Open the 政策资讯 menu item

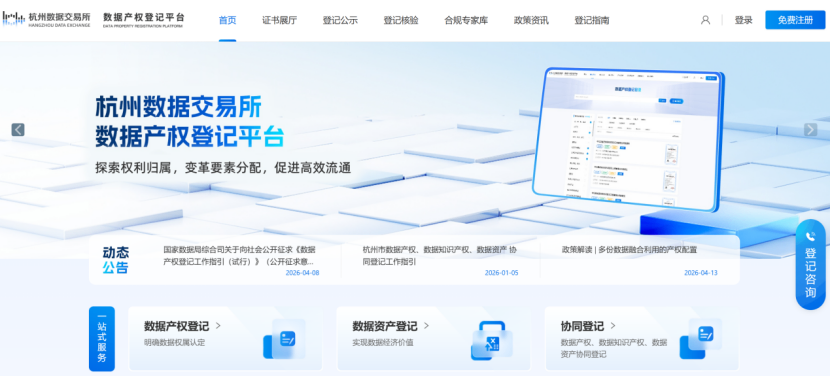point(531,20)
